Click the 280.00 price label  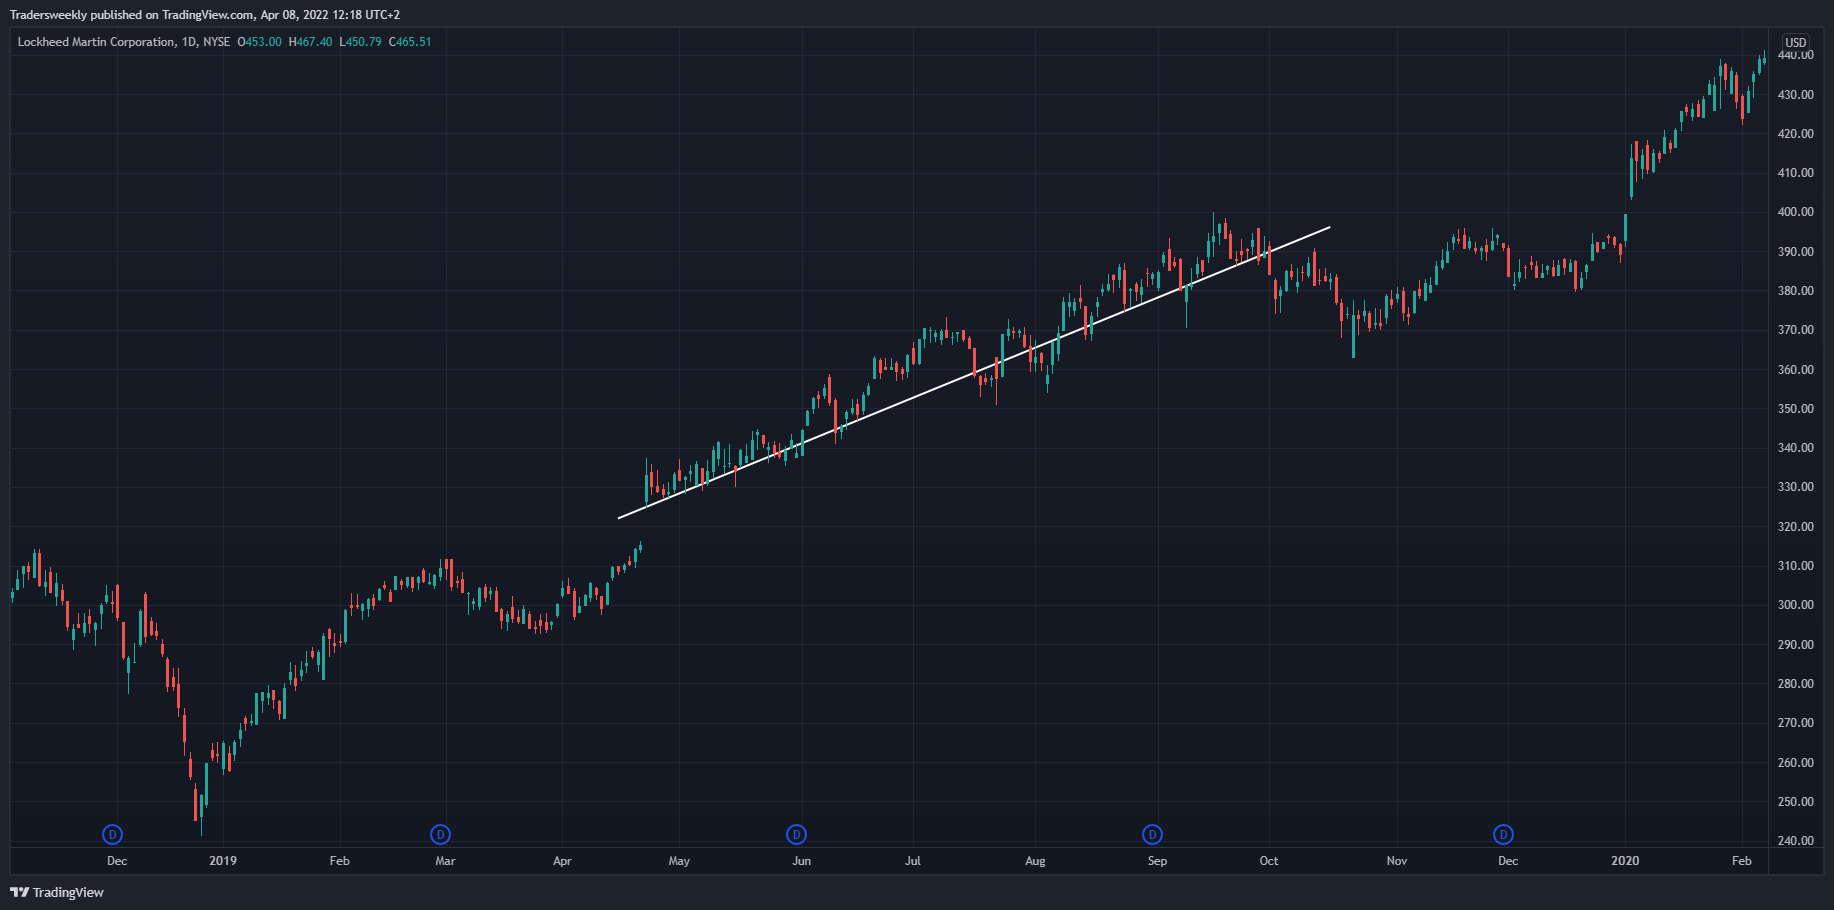(1796, 684)
